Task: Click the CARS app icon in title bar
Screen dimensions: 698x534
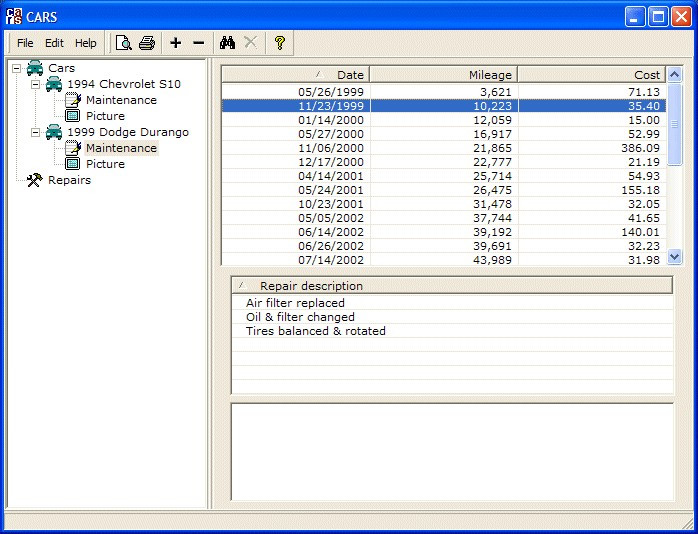Action: (14, 17)
